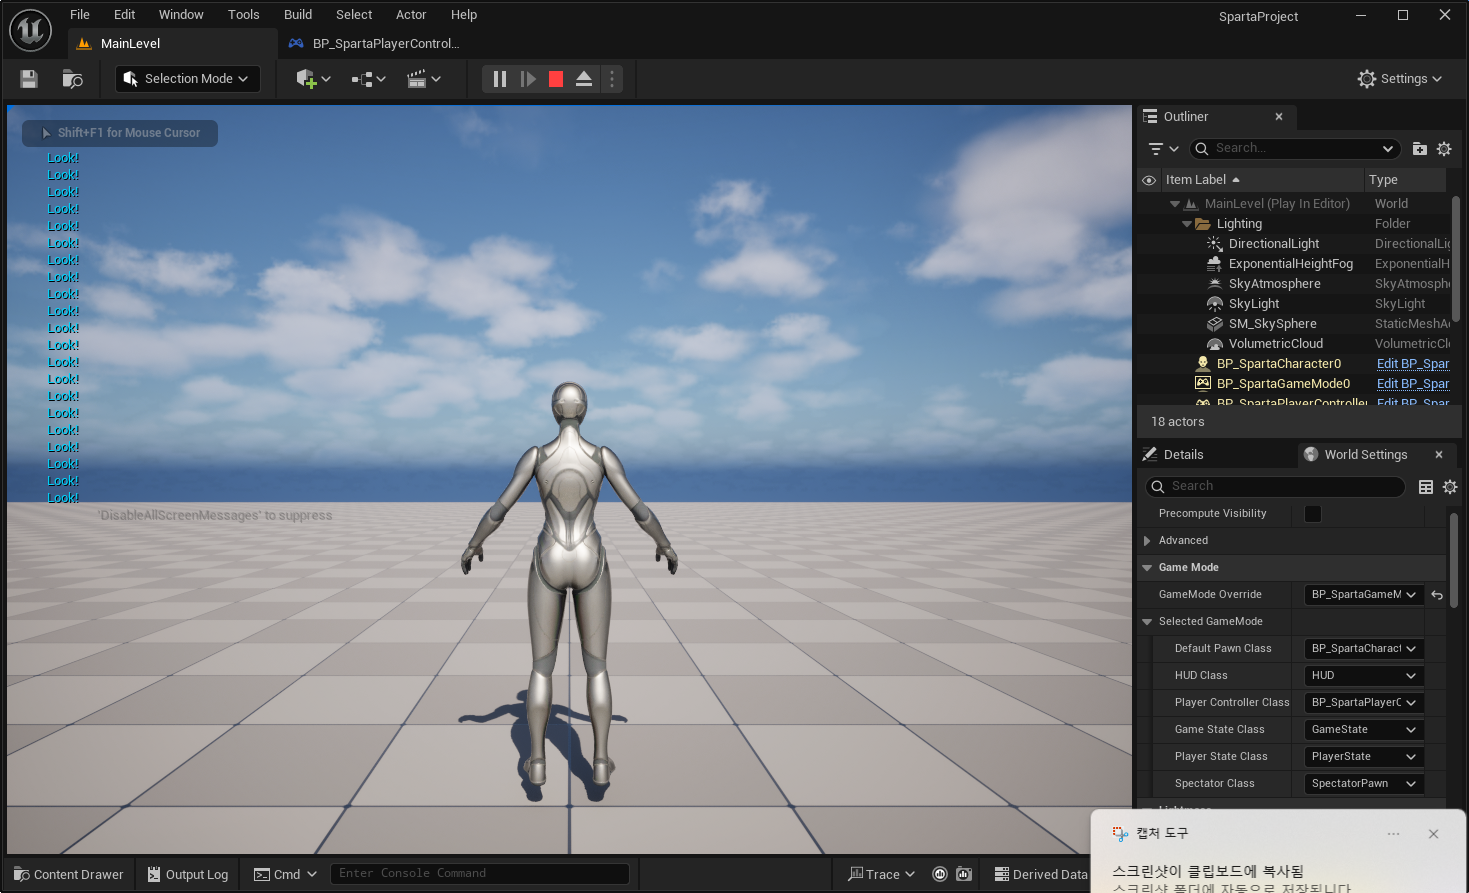
Task: Open the Quick Add to project icon
Action: 313,79
